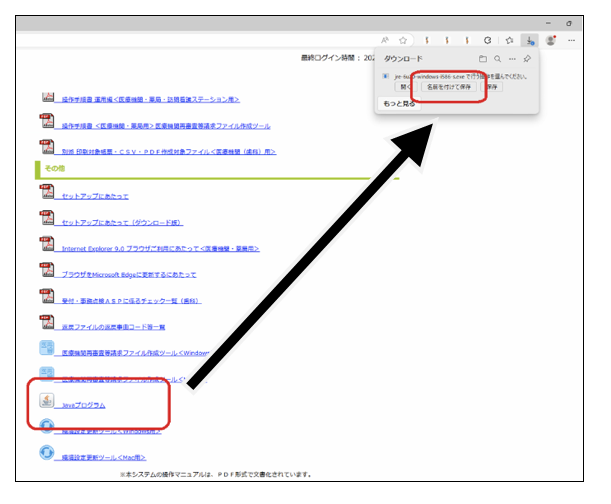
Task: Click the 保存 button in download prompt
Action: 492,87
